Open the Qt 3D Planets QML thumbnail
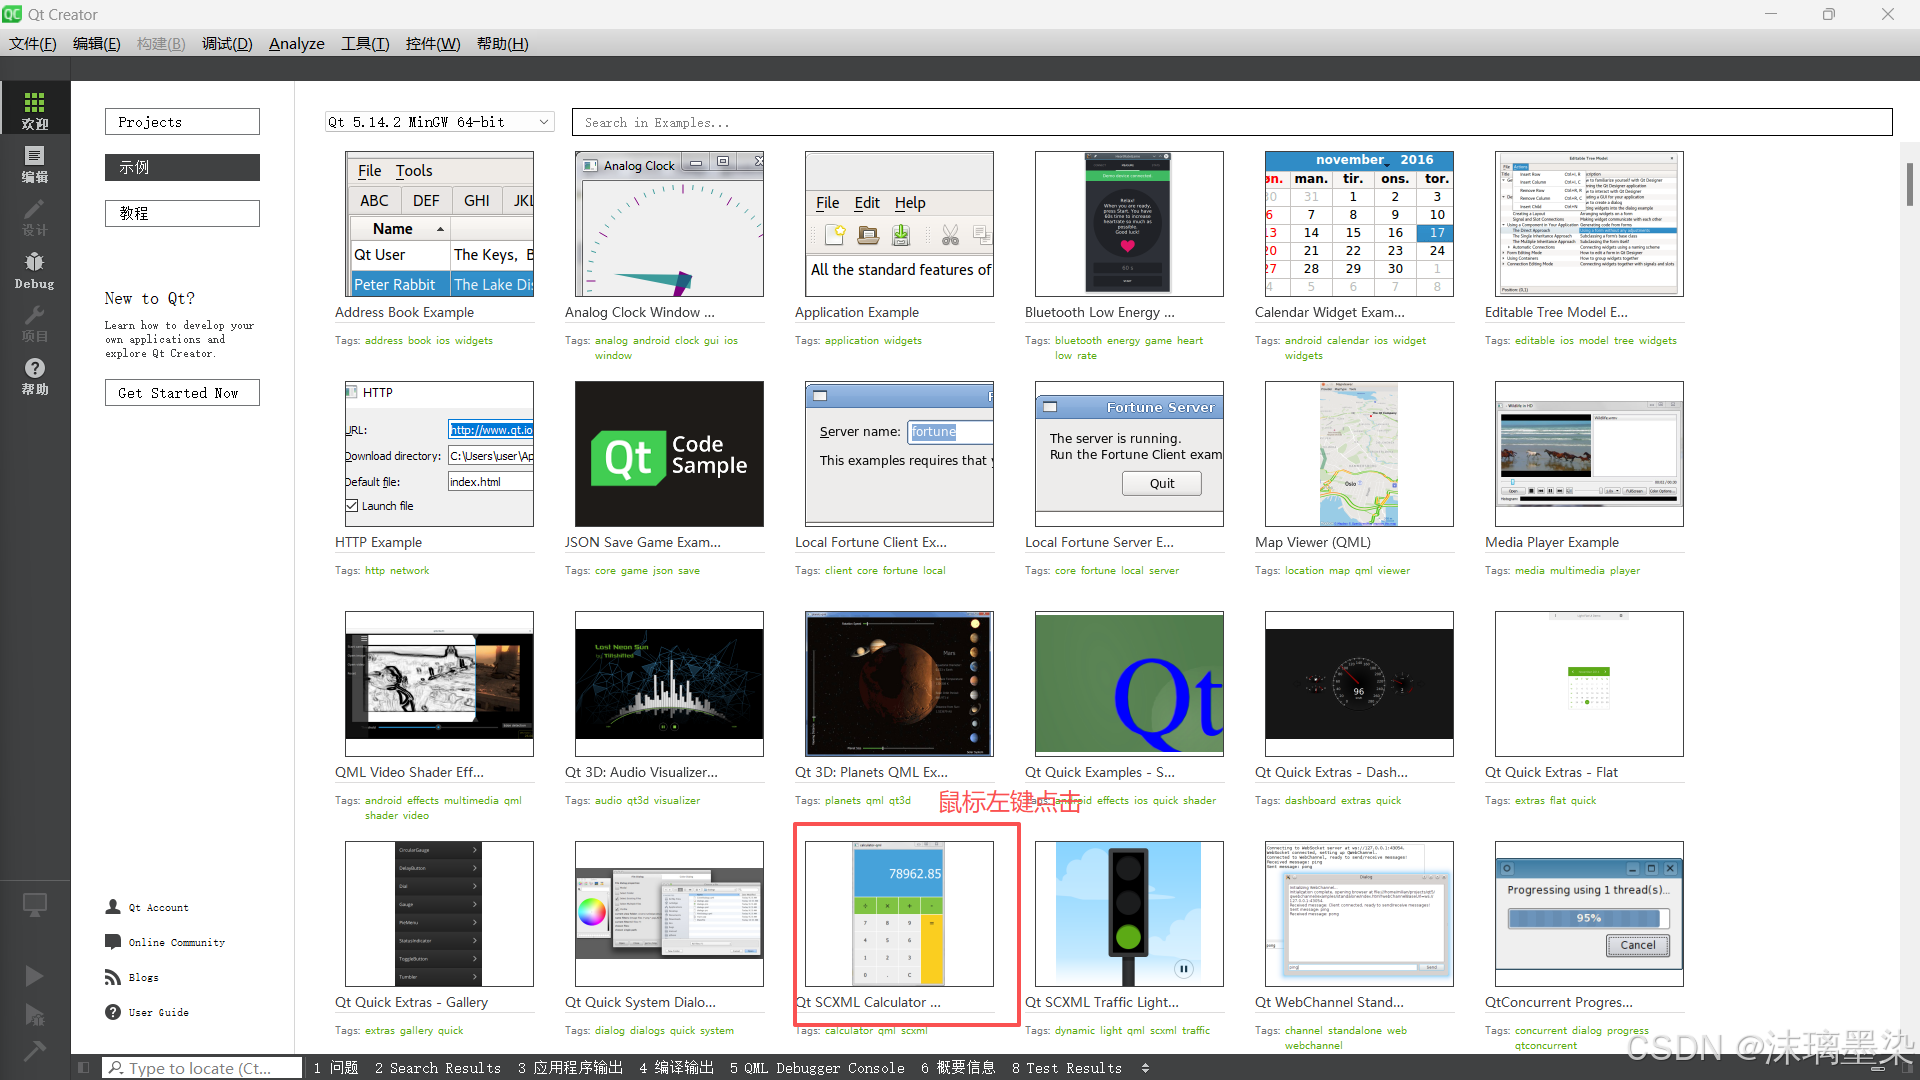Viewport: 1920px width, 1080px height. coord(899,684)
